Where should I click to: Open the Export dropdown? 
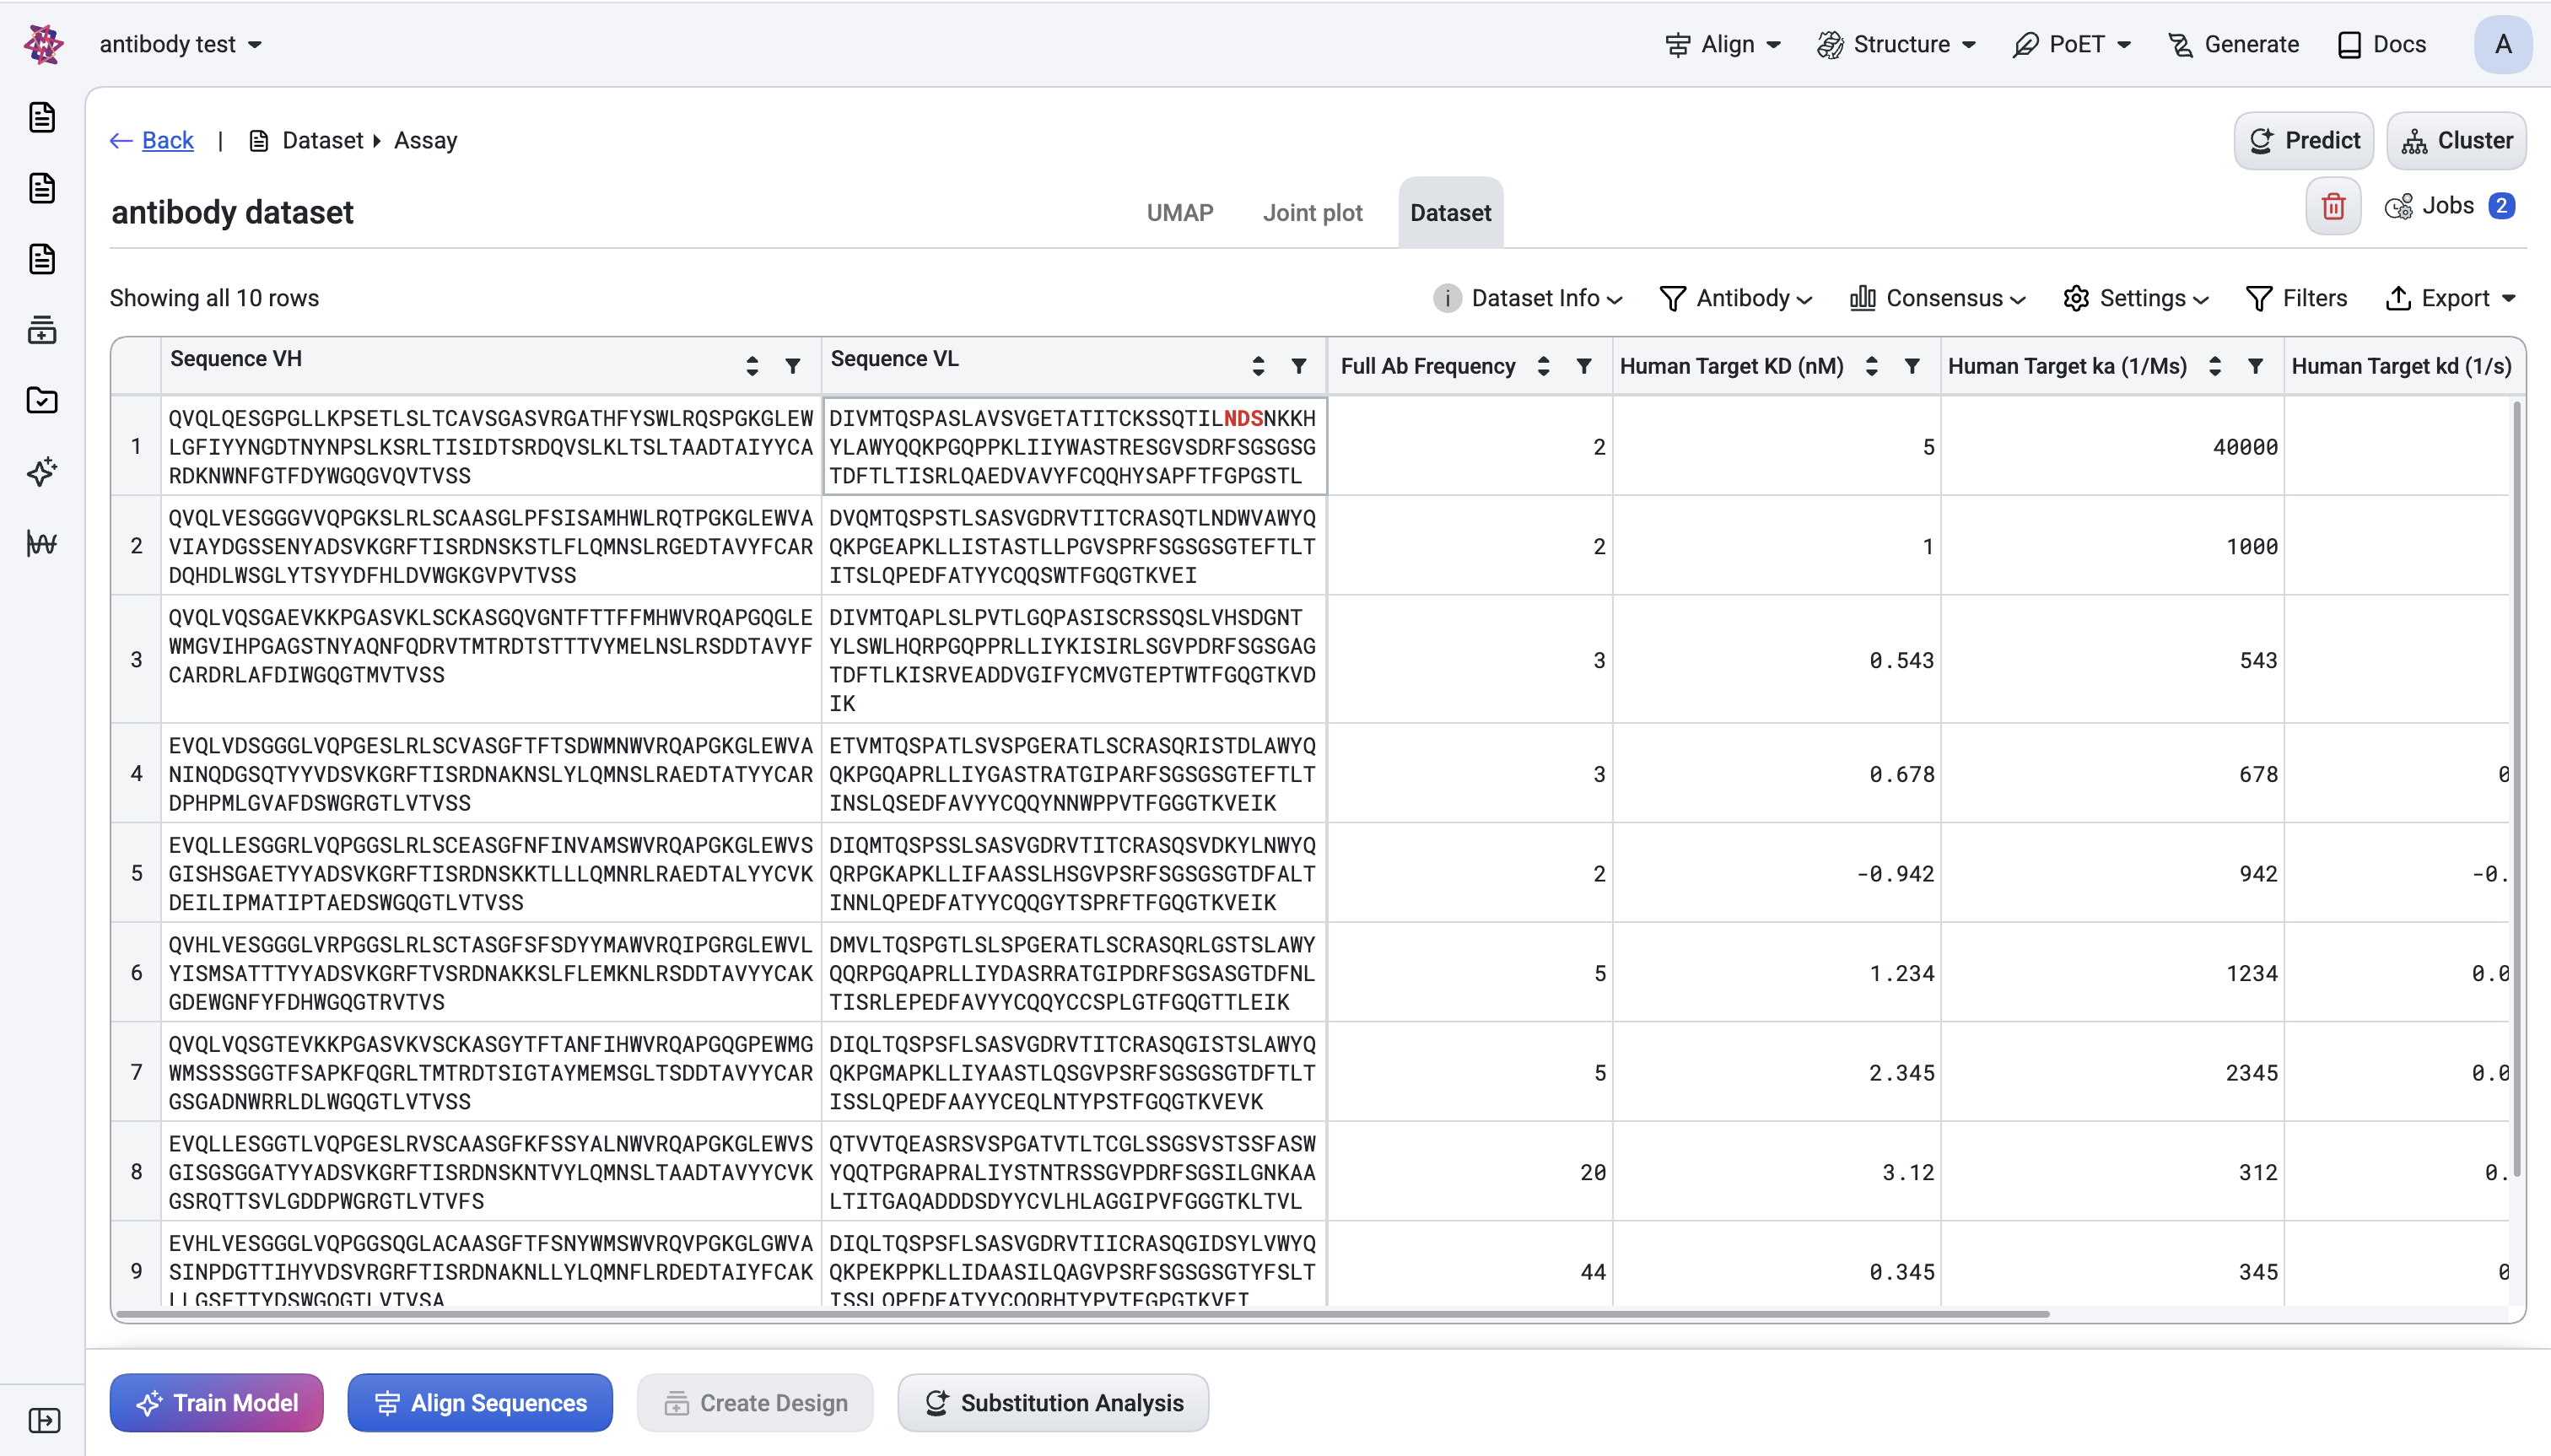pos(2450,298)
